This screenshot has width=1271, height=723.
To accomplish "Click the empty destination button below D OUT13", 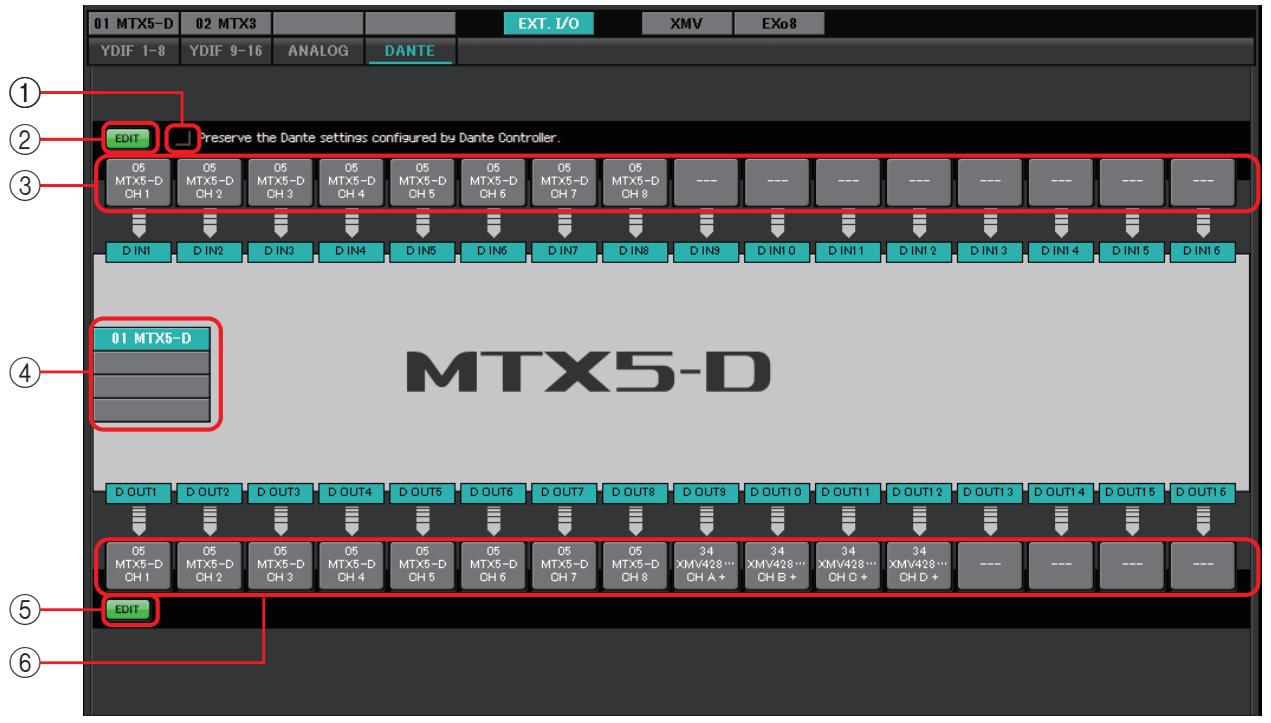I will click(991, 566).
